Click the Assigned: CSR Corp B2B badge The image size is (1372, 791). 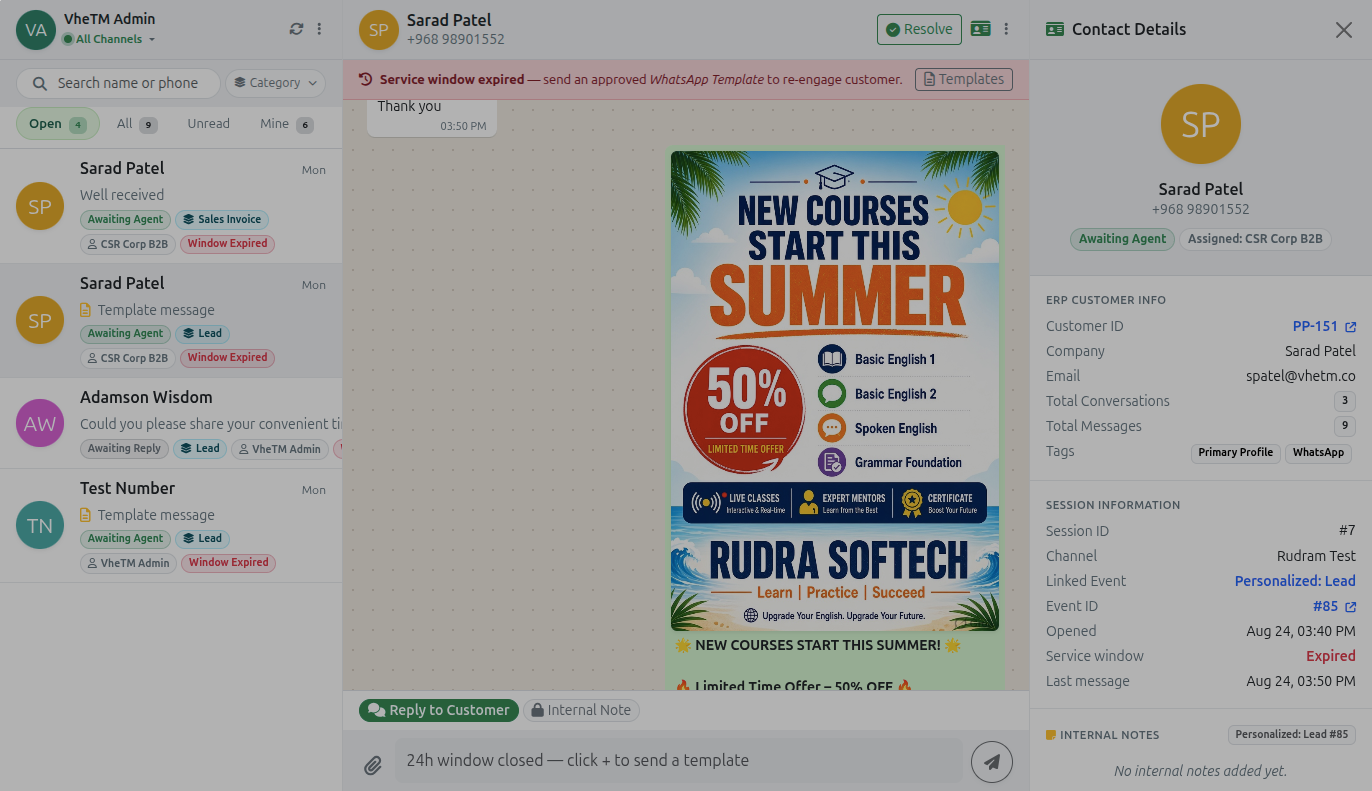1255,239
